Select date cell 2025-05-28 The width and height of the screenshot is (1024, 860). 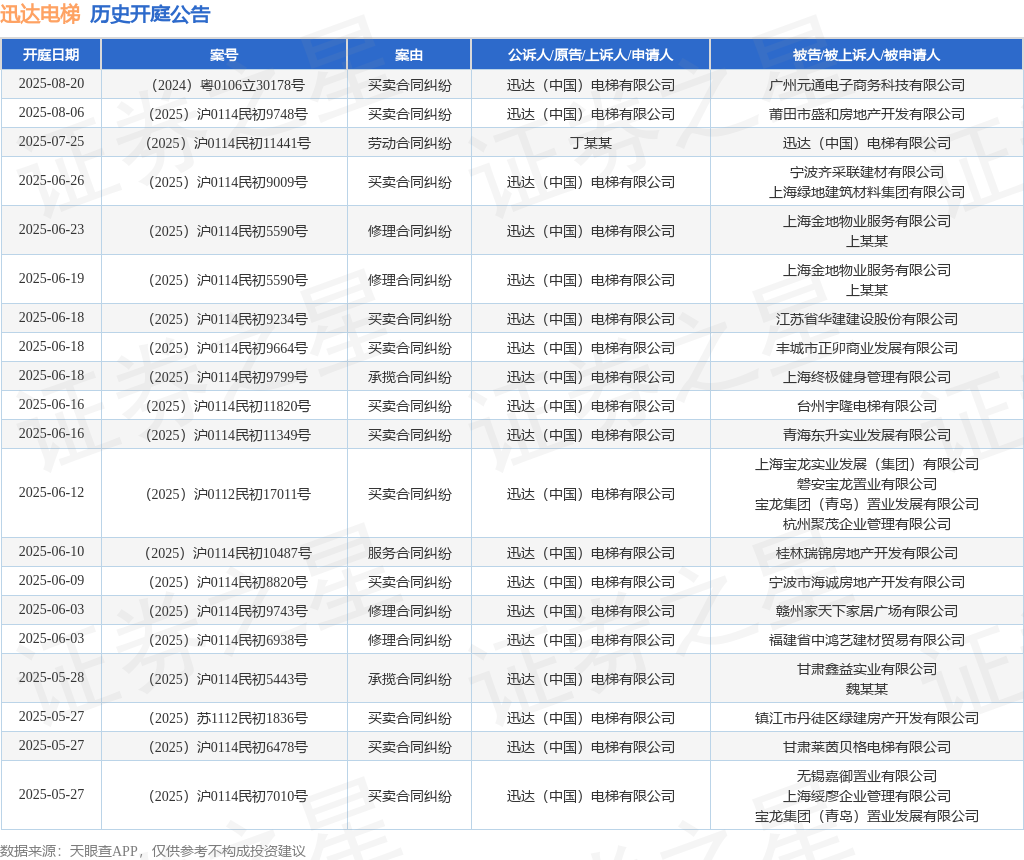click(51, 678)
